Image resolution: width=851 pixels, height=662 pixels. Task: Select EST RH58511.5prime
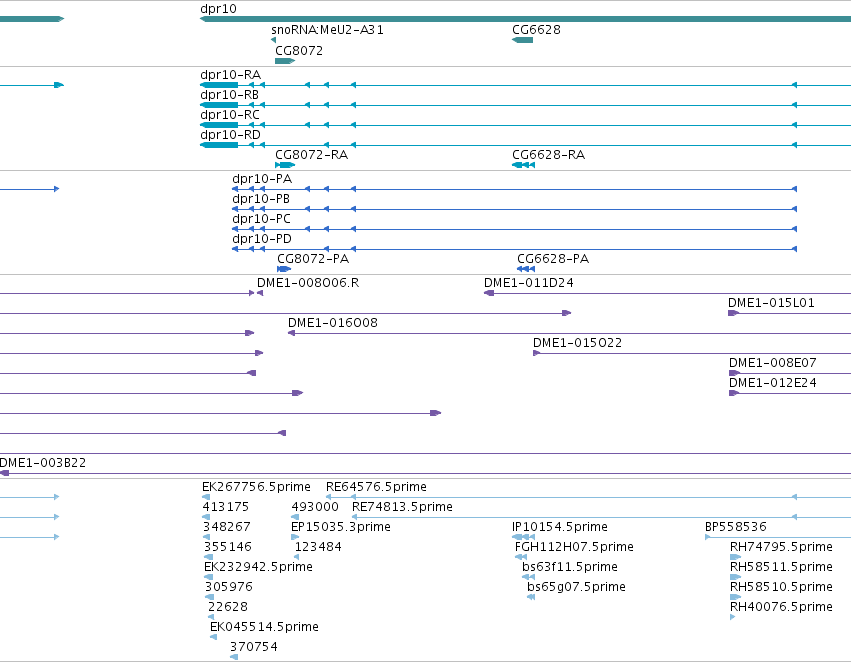(781, 567)
